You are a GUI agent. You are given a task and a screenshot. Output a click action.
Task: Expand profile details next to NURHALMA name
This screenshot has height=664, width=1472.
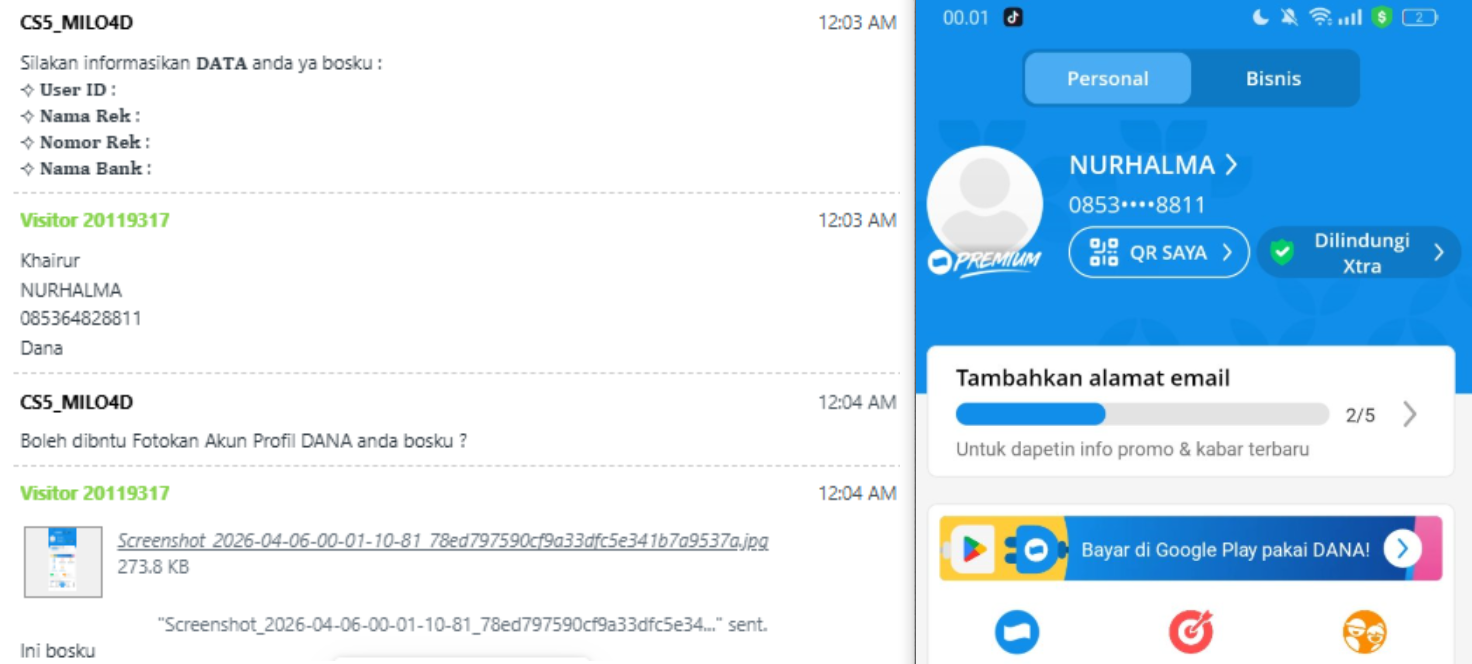pyautogui.click(x=1231, y=164)
